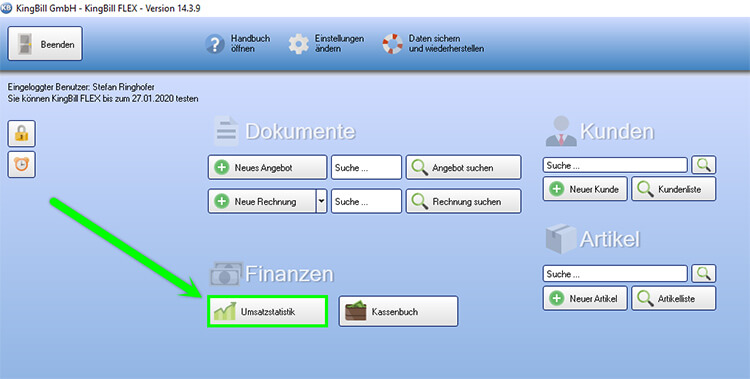Create a Neues Angebot
The width and height of the screenshot is (750, 379).
coord(267,167)
